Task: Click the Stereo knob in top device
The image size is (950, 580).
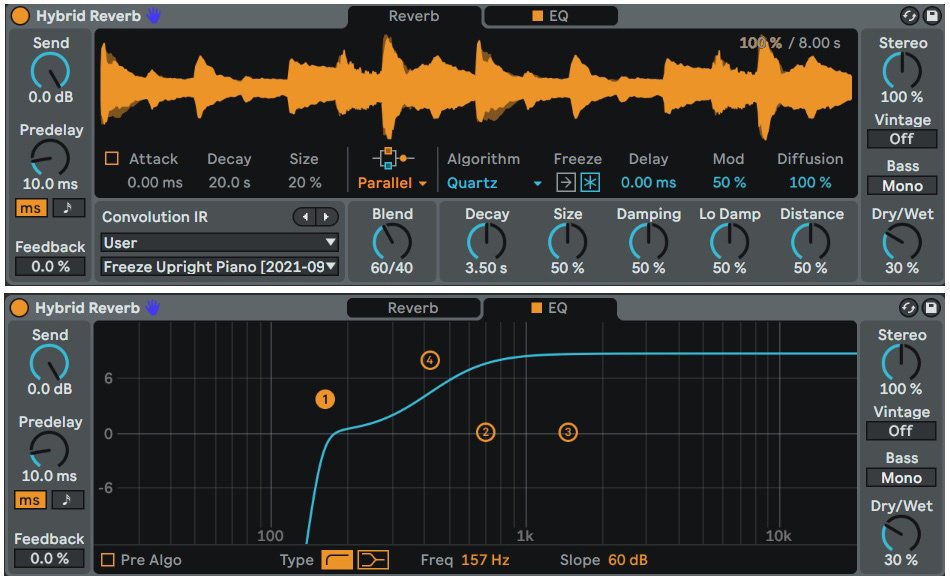Action: tap(902, 71)
